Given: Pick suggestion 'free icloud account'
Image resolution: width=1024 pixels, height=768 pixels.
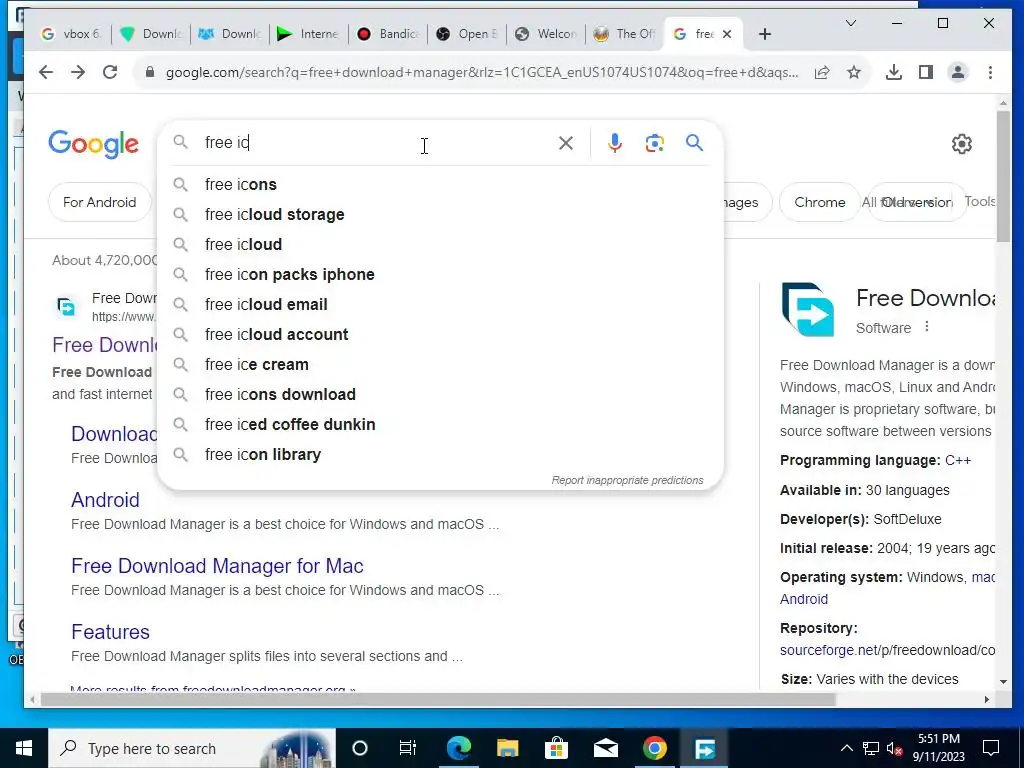Looking at the screenshot, I should pos(440,335).
